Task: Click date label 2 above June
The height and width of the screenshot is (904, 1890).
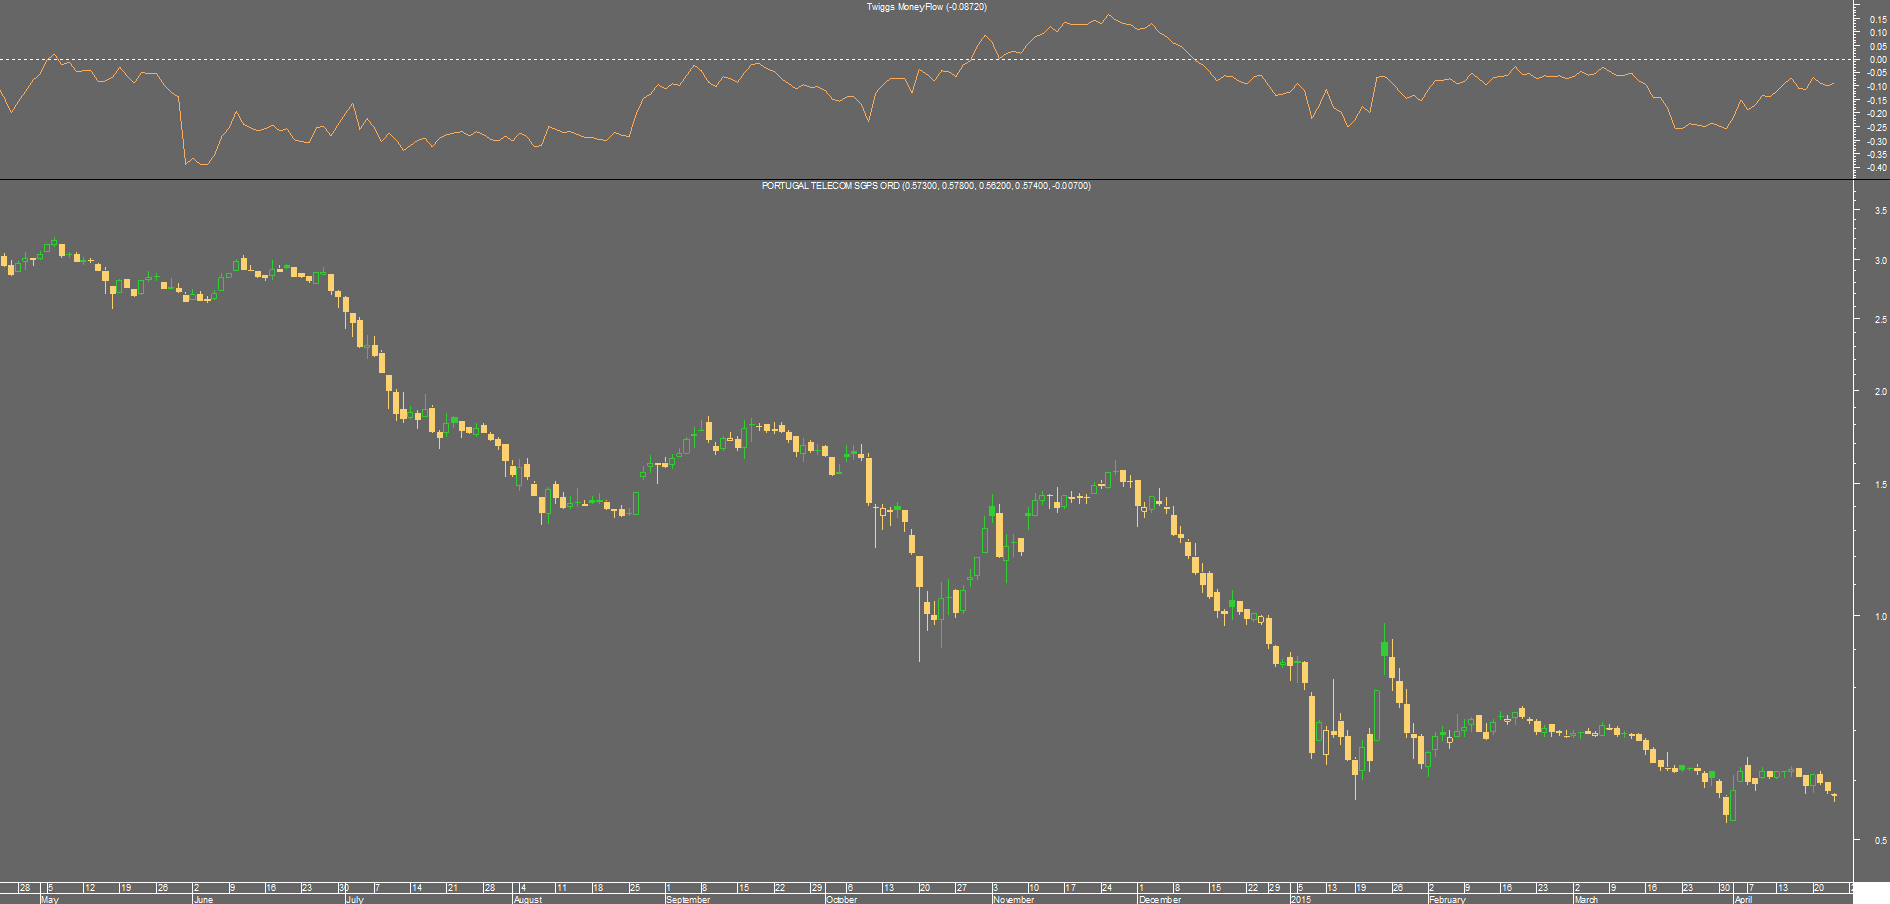Action: coord(196,888)
